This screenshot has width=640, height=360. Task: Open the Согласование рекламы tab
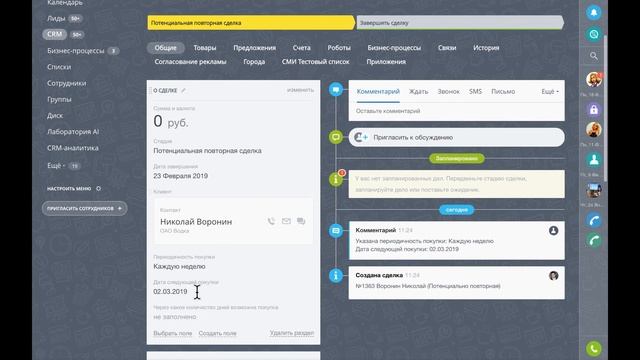coord(190,62)
